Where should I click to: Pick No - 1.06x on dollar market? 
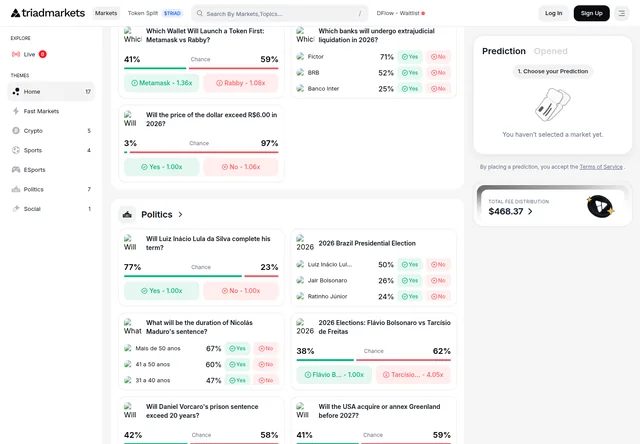tap(241, 167)
